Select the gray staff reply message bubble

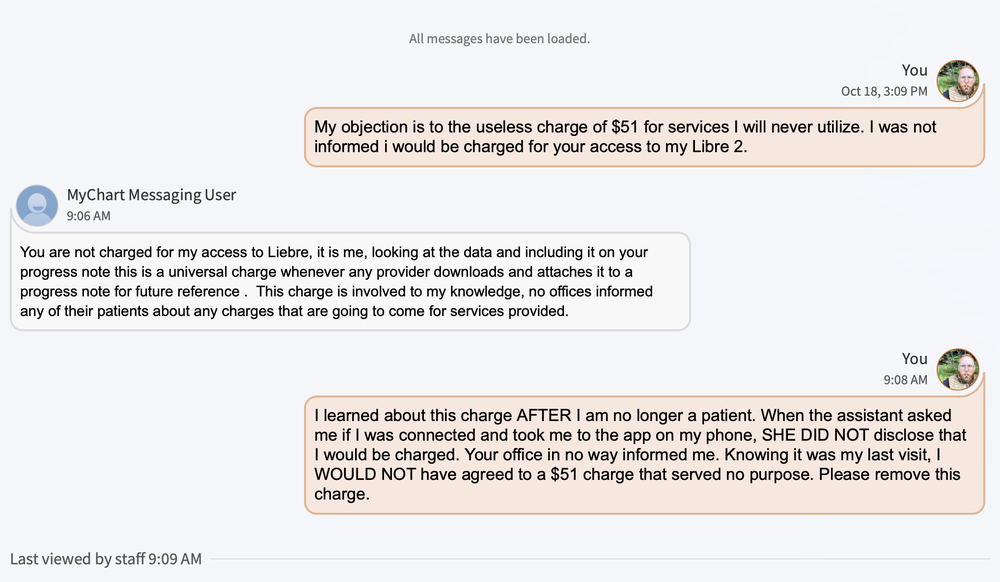click(x=350, y=281)
